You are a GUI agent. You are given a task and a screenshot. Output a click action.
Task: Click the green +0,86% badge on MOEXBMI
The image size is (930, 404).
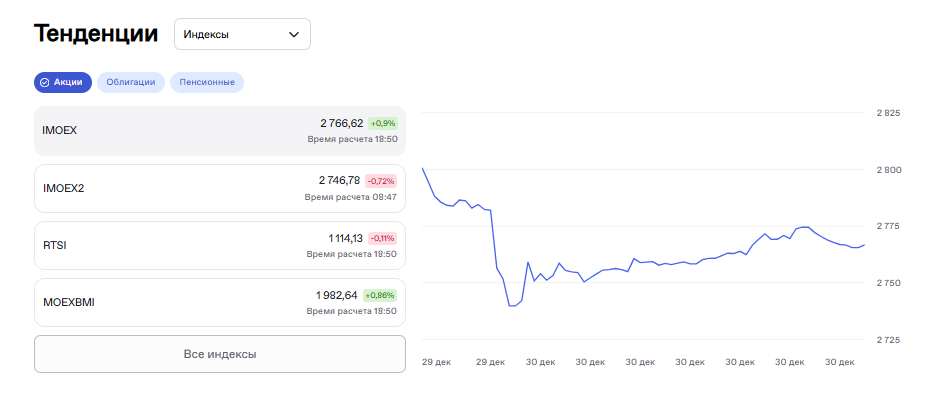click(380, 296)
